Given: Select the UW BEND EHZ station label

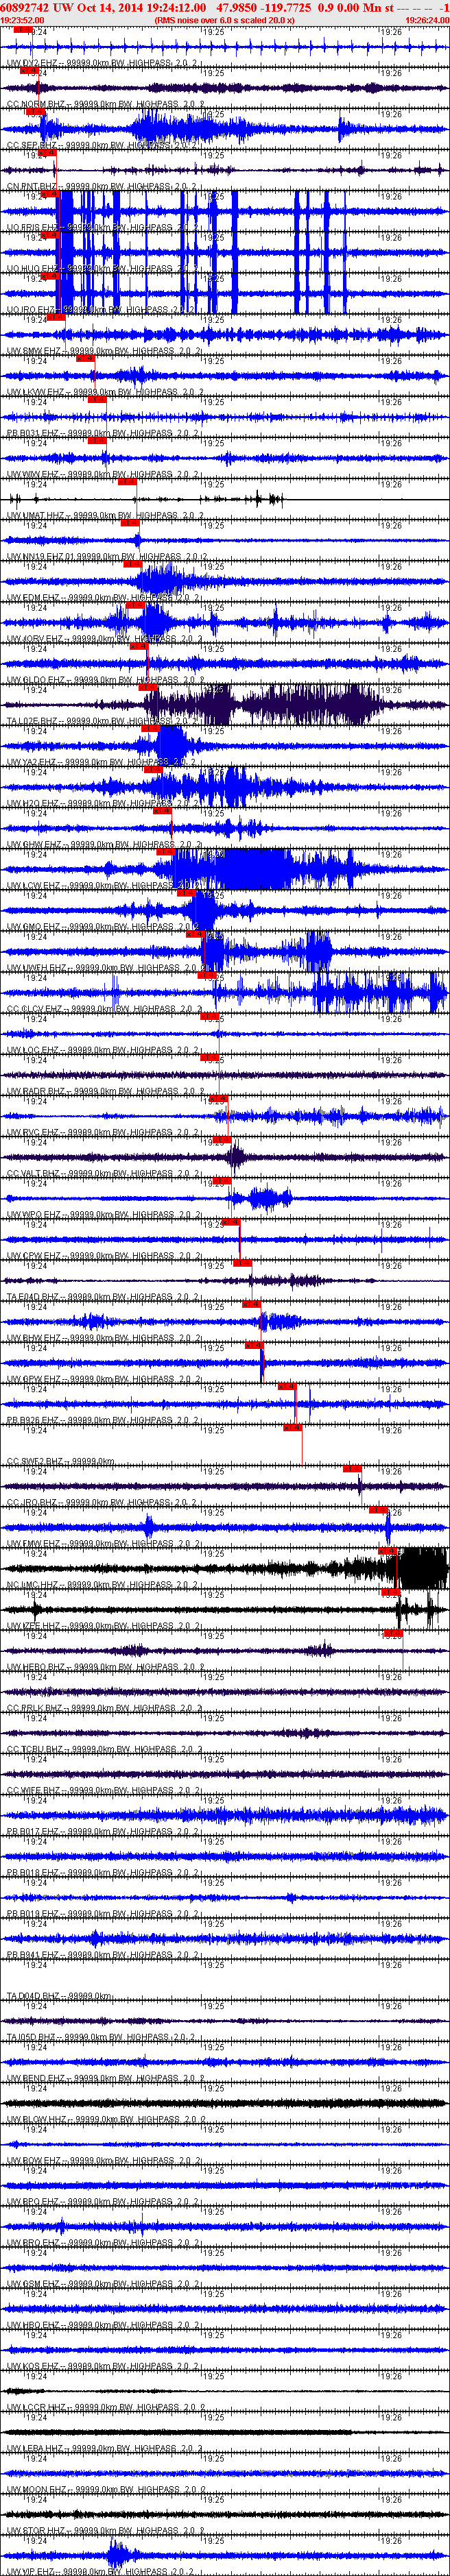Looking at the screenshot, I should pyautogui.click(x=105, y=2077).
